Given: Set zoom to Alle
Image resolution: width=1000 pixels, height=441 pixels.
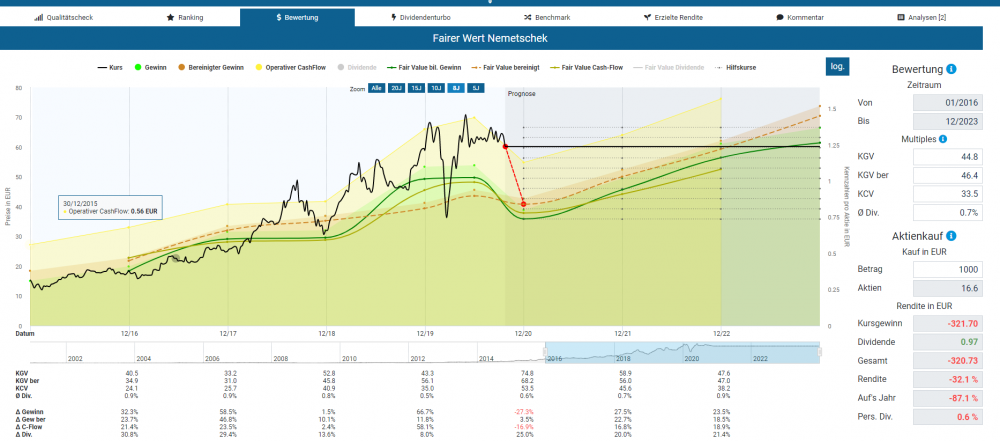Looking at the screenshot, I should coord(376,88).
